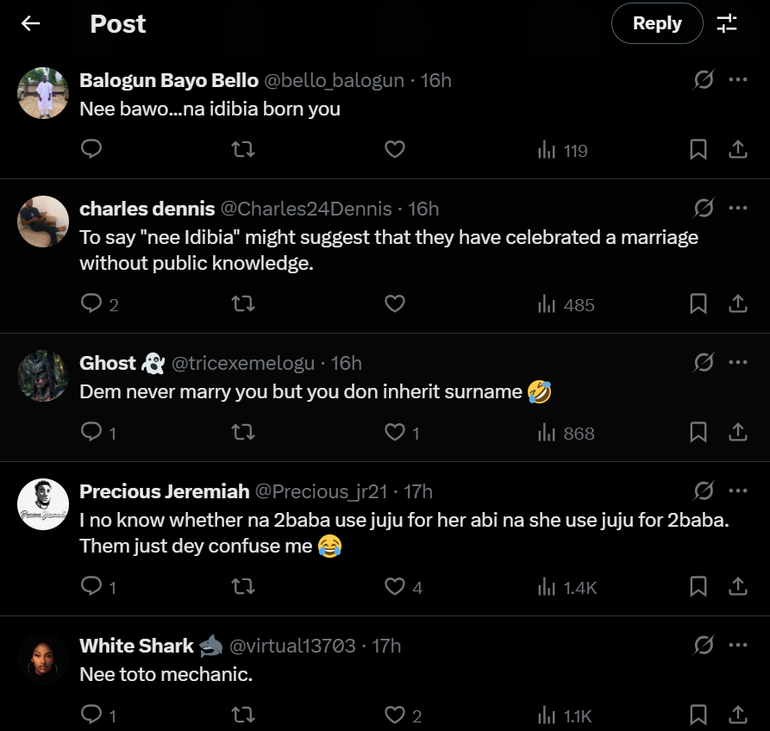
Task: Like Balogun Bayo Bello's comment
Action: pos(395,150)
